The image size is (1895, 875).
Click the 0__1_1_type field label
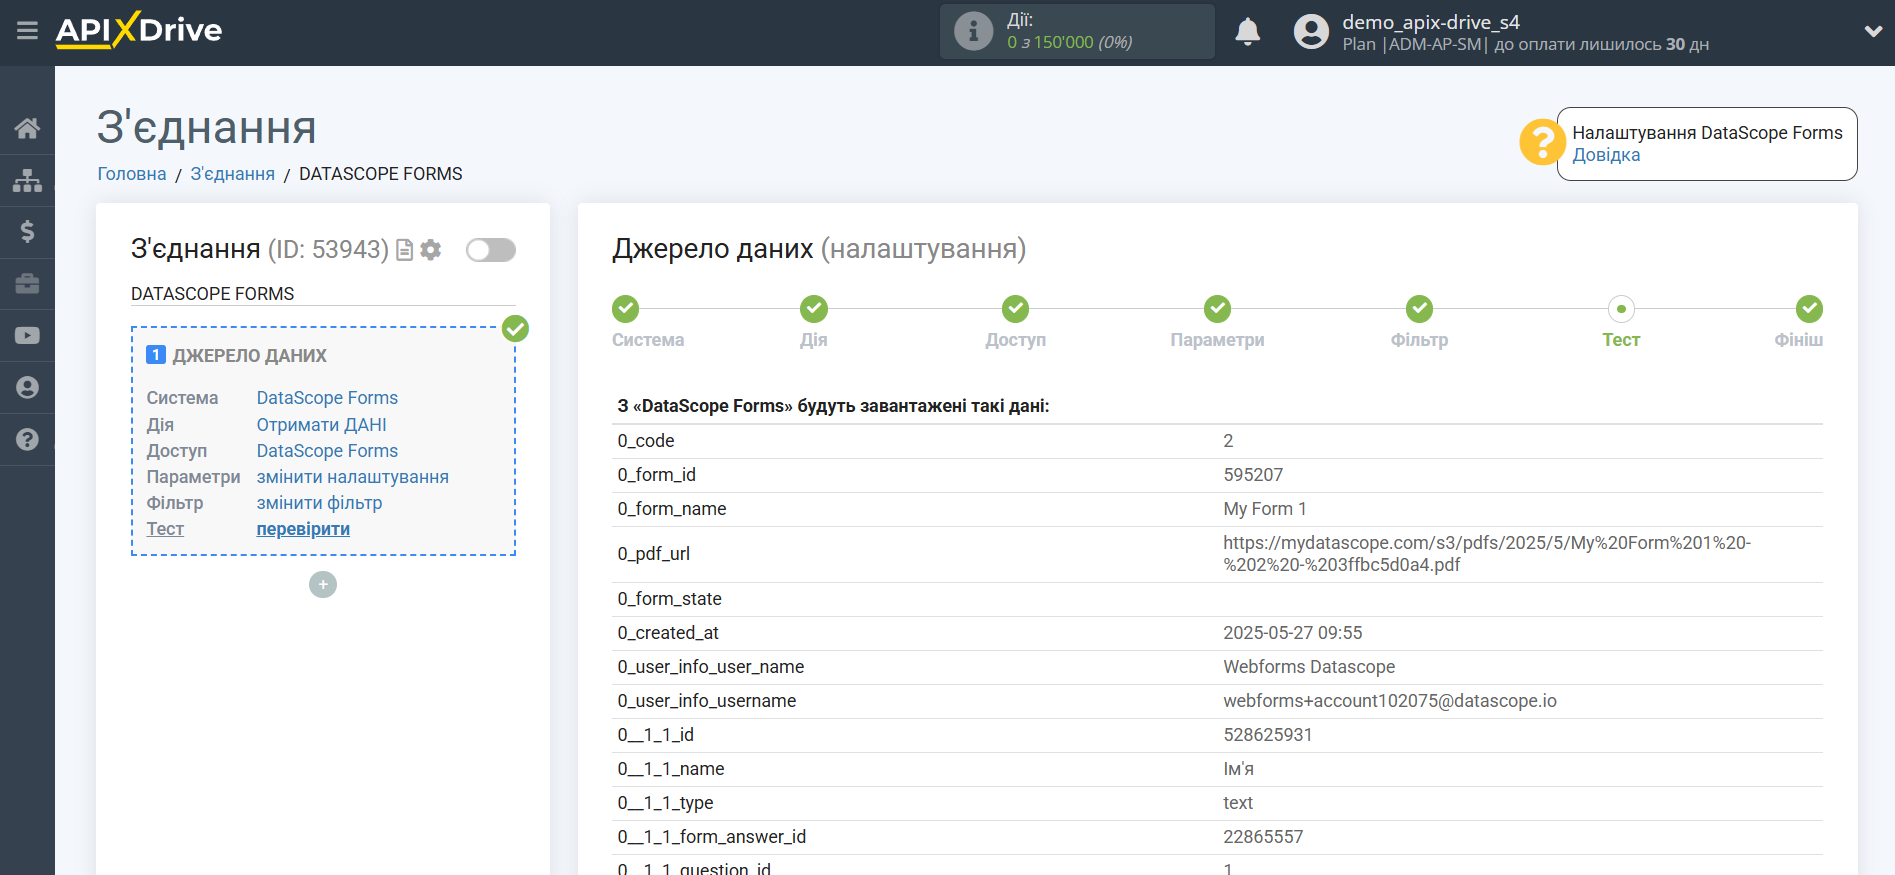[665, 803]
